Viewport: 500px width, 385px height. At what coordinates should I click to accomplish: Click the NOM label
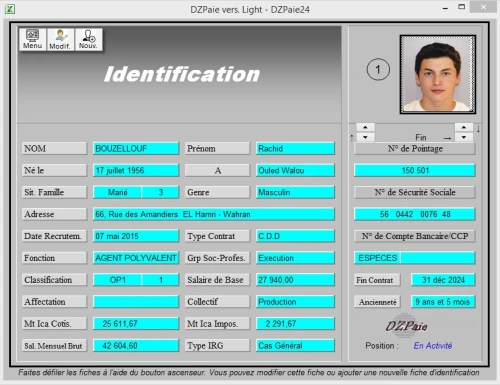[54, 148]
